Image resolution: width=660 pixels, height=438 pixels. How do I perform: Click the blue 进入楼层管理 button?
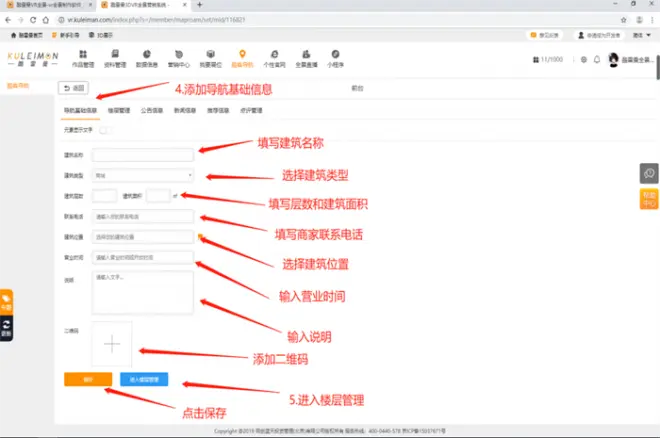tap(144, 379)
